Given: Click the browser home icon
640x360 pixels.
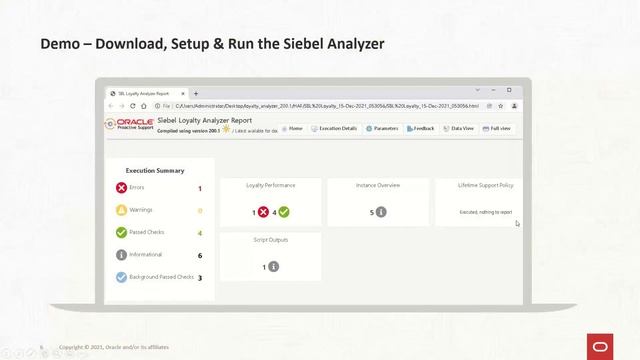Looking at the screenshot, I should (144, 106).
